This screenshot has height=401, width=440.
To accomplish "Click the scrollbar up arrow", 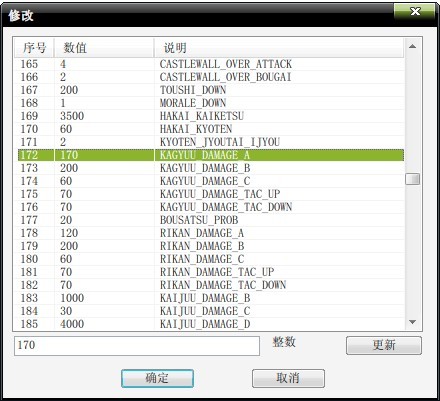I will 412,46.
